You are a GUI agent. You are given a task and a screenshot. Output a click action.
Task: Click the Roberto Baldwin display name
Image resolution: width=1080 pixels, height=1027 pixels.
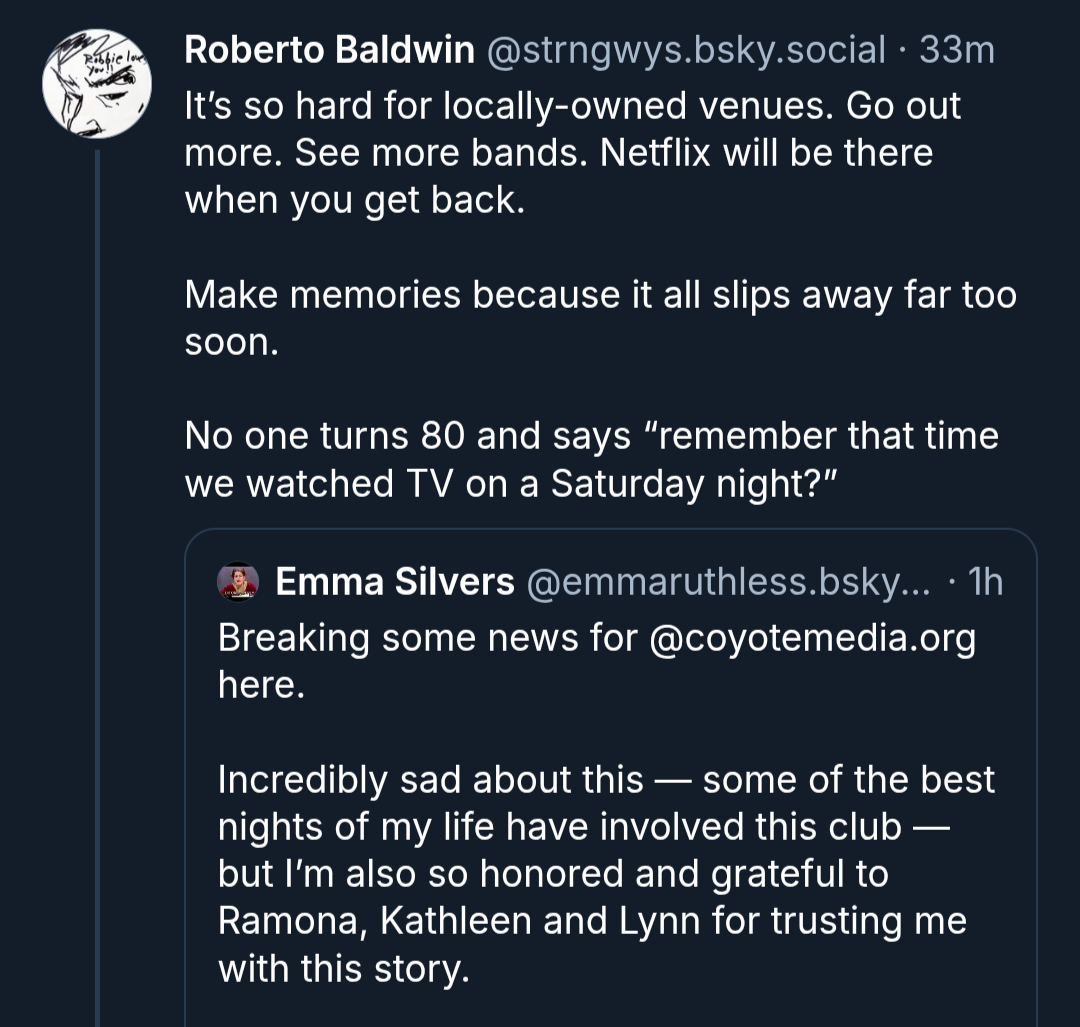329,50
